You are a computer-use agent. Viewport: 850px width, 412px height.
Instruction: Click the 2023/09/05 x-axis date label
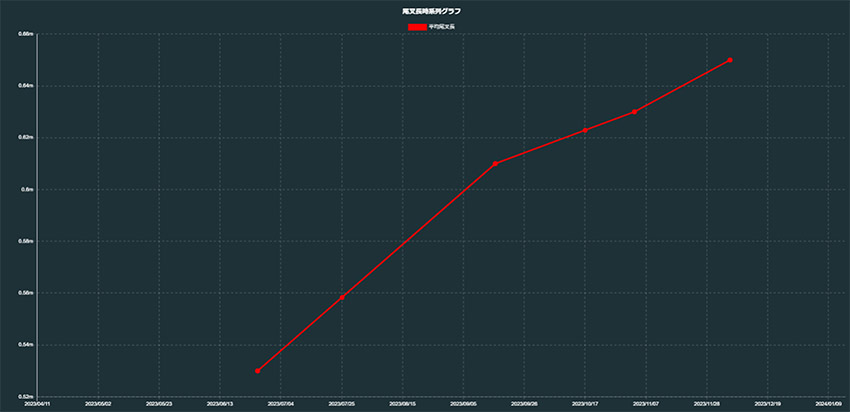click(x=463, y=404)
